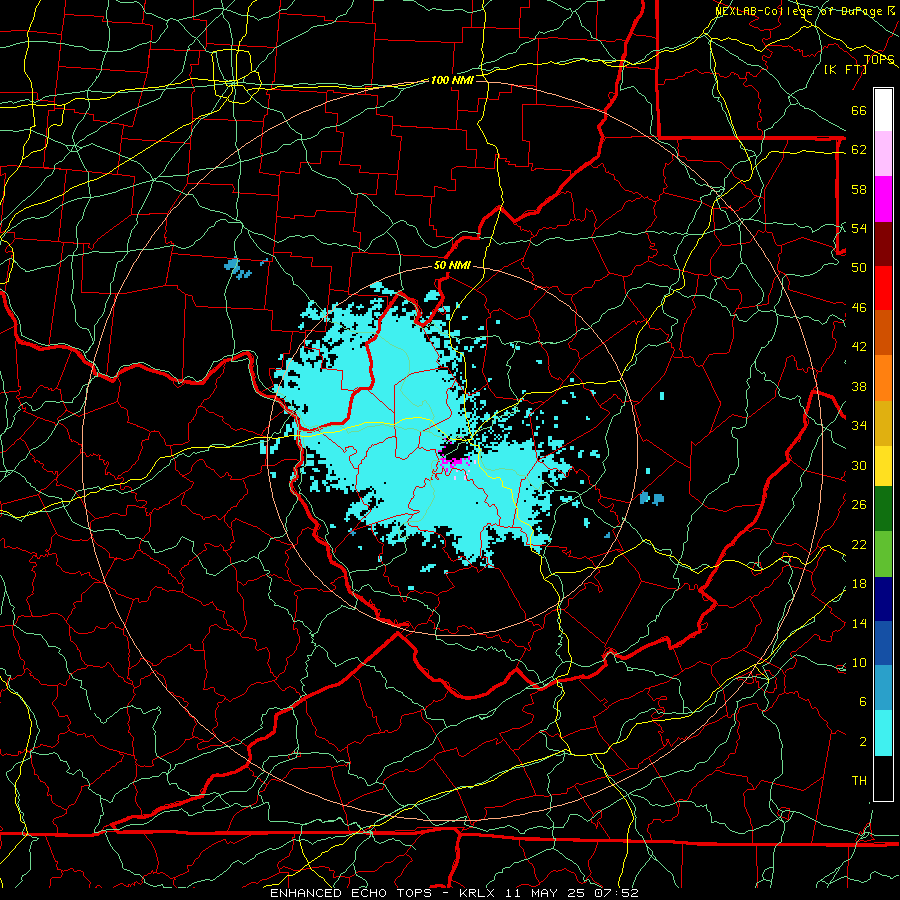Click the legend value "62"
The image size is (900, 900).
click(859, 150)
